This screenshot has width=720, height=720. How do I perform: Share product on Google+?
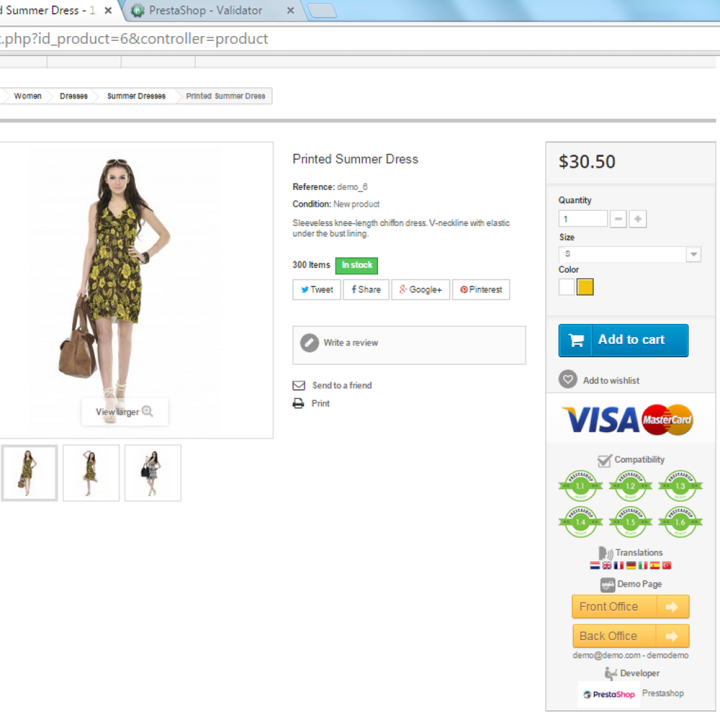(x=420, y=290)
